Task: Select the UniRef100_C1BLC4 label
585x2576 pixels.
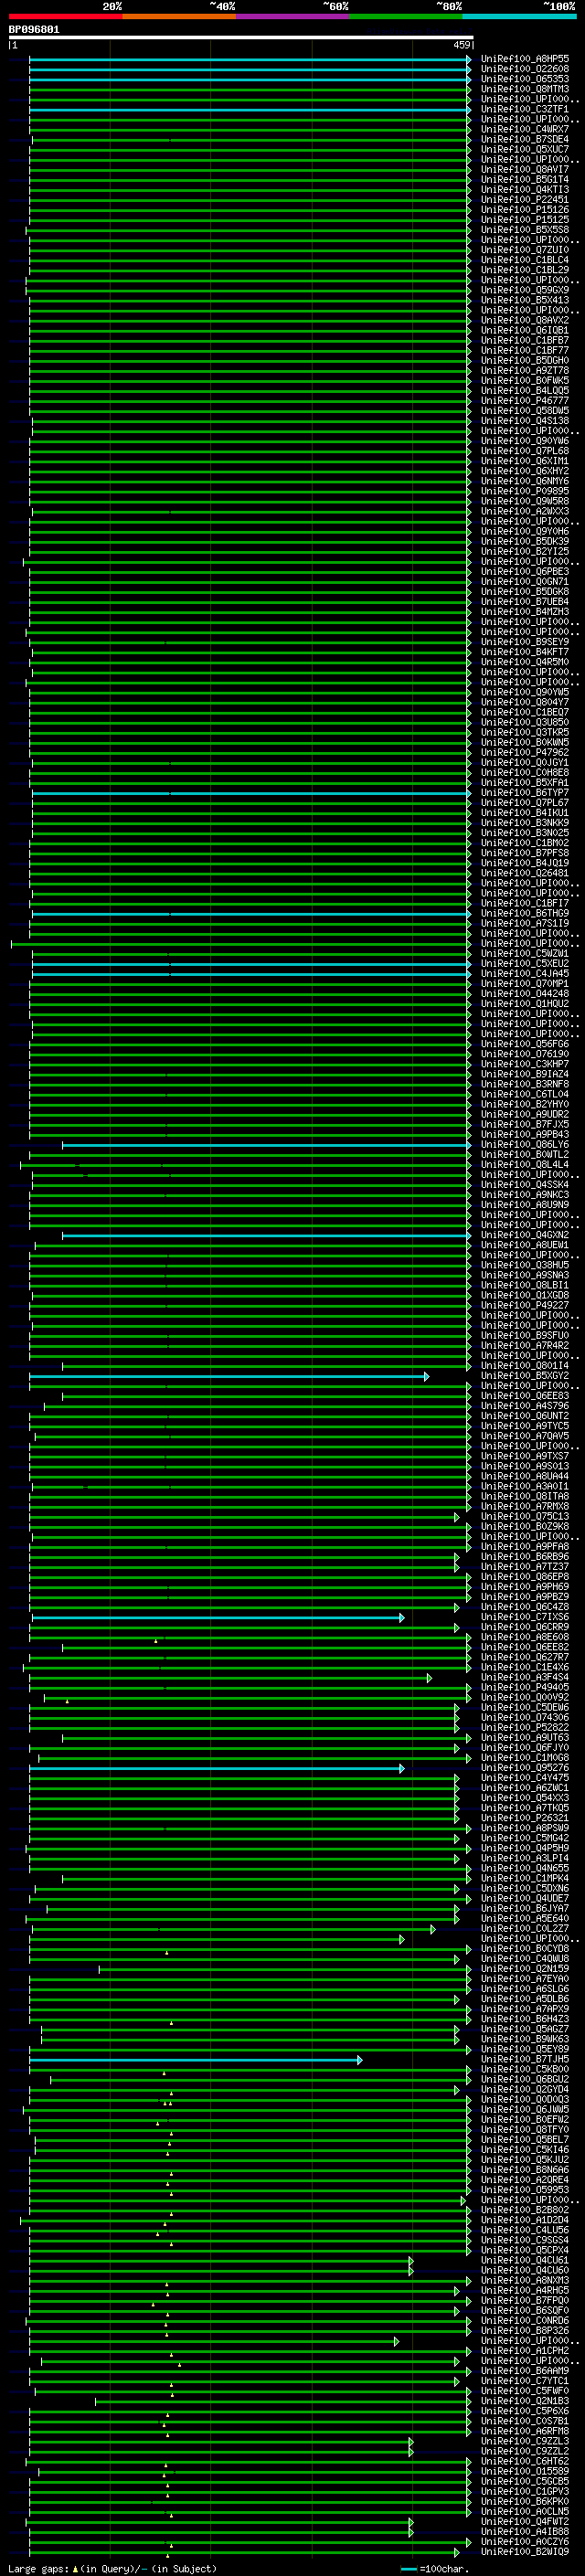Action: (x=525, y=260)
